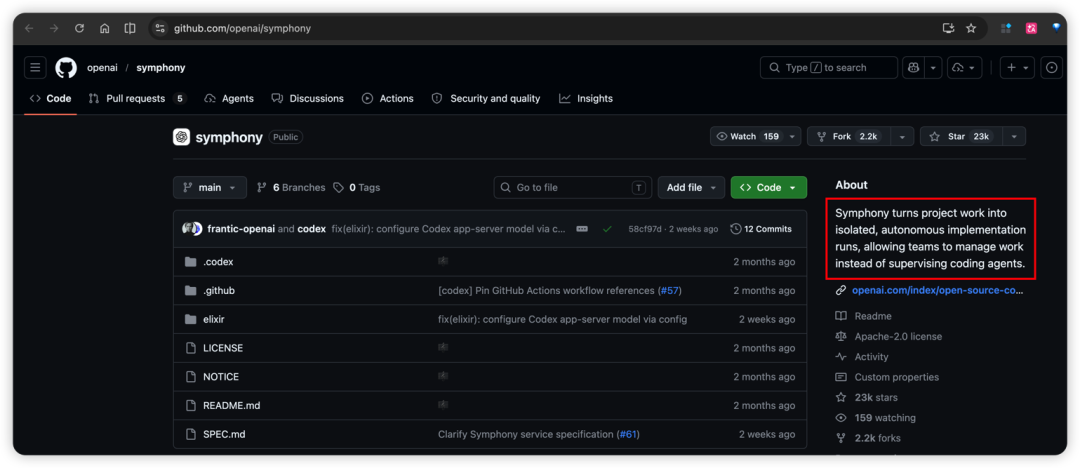Open the browser home icon
The width and height of the screenshot is (1080, 468).
click(105, 28)
